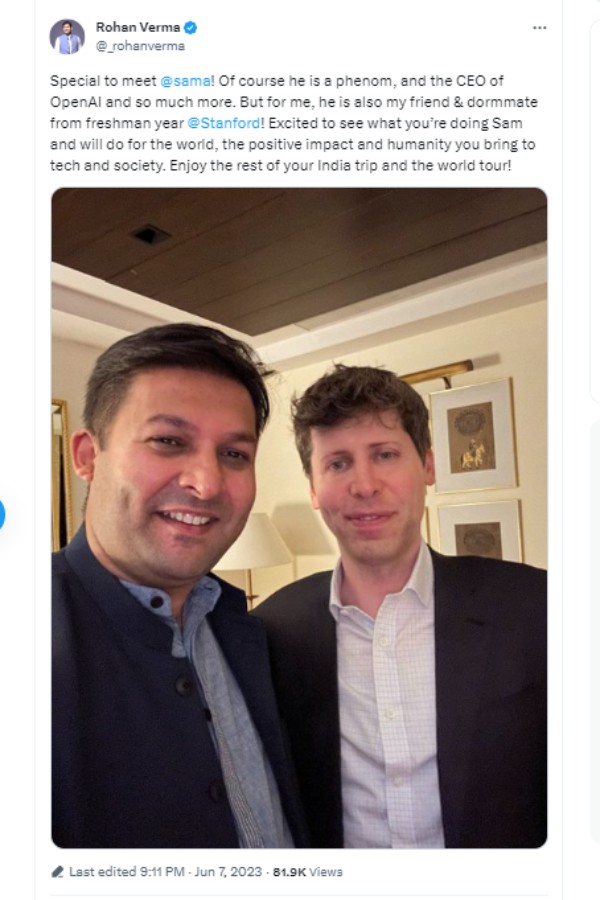600x900 pixels.
Task: Click Rohan Verma's profile avatar
Action: (67, 36)
